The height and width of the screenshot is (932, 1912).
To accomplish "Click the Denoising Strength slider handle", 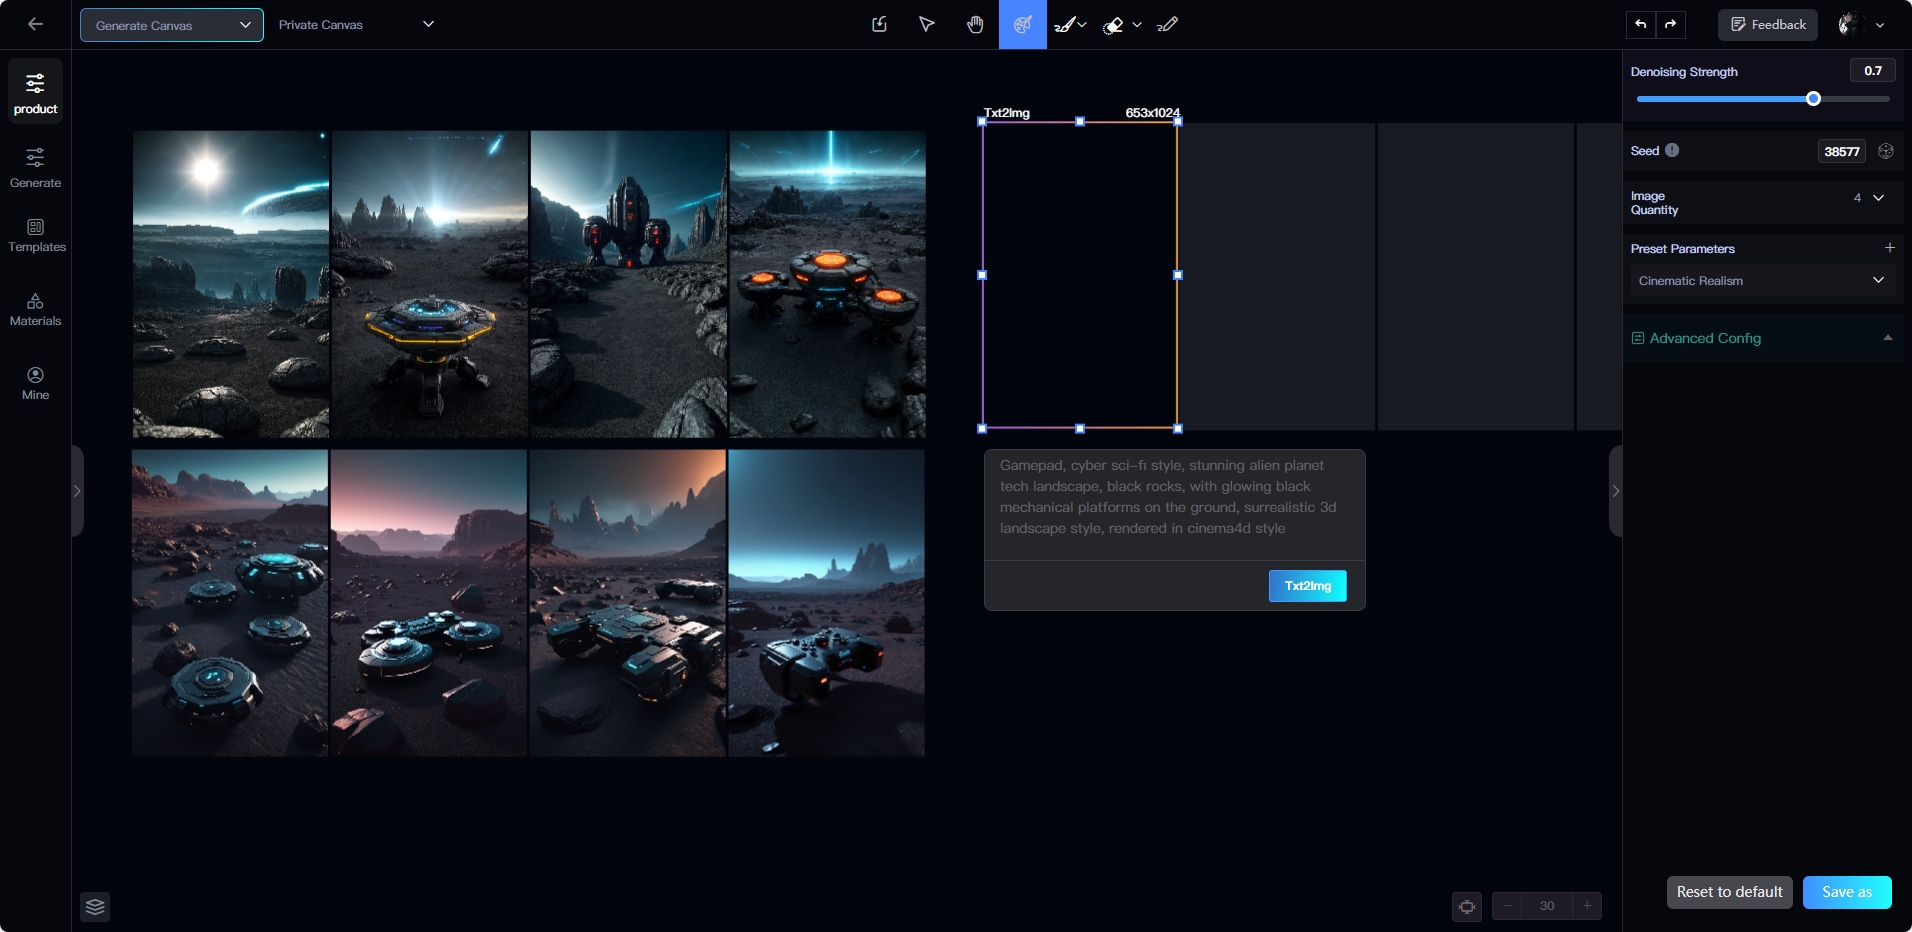I will [1813, 99].
